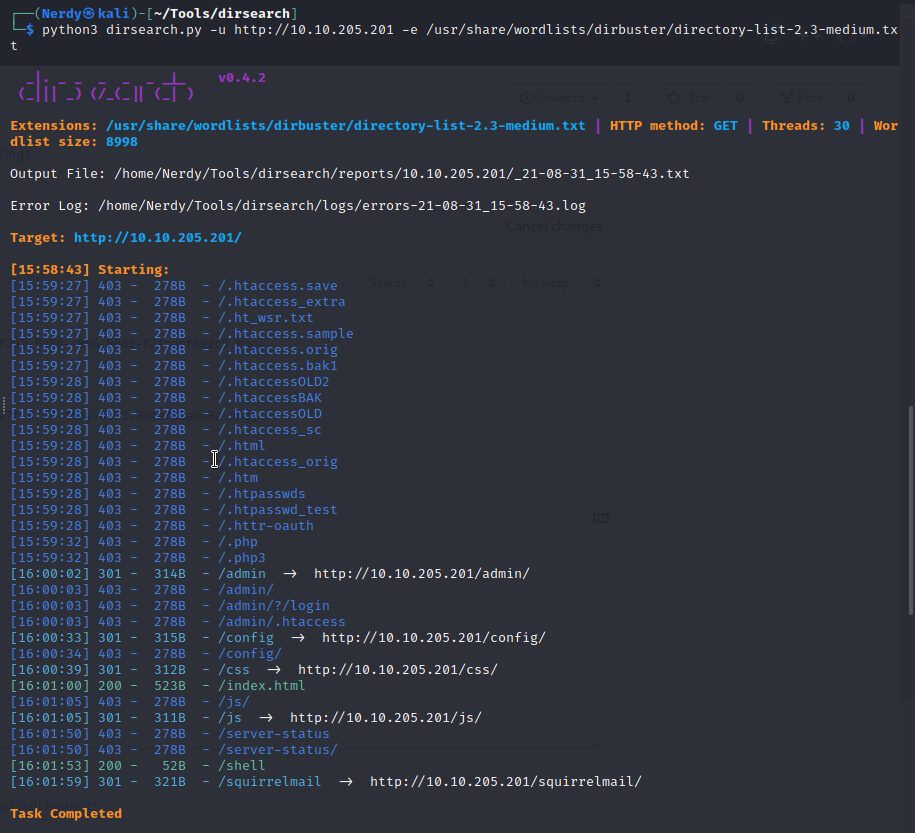Open the http://10.10.205.201/config/ redirect URL

[434, 637]
